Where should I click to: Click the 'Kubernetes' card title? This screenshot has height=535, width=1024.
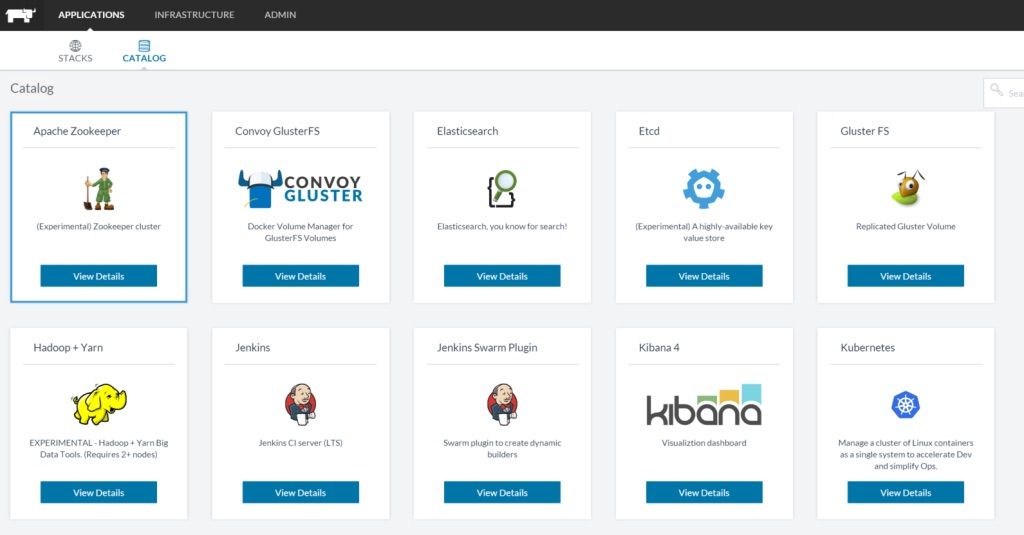(867, 347)
